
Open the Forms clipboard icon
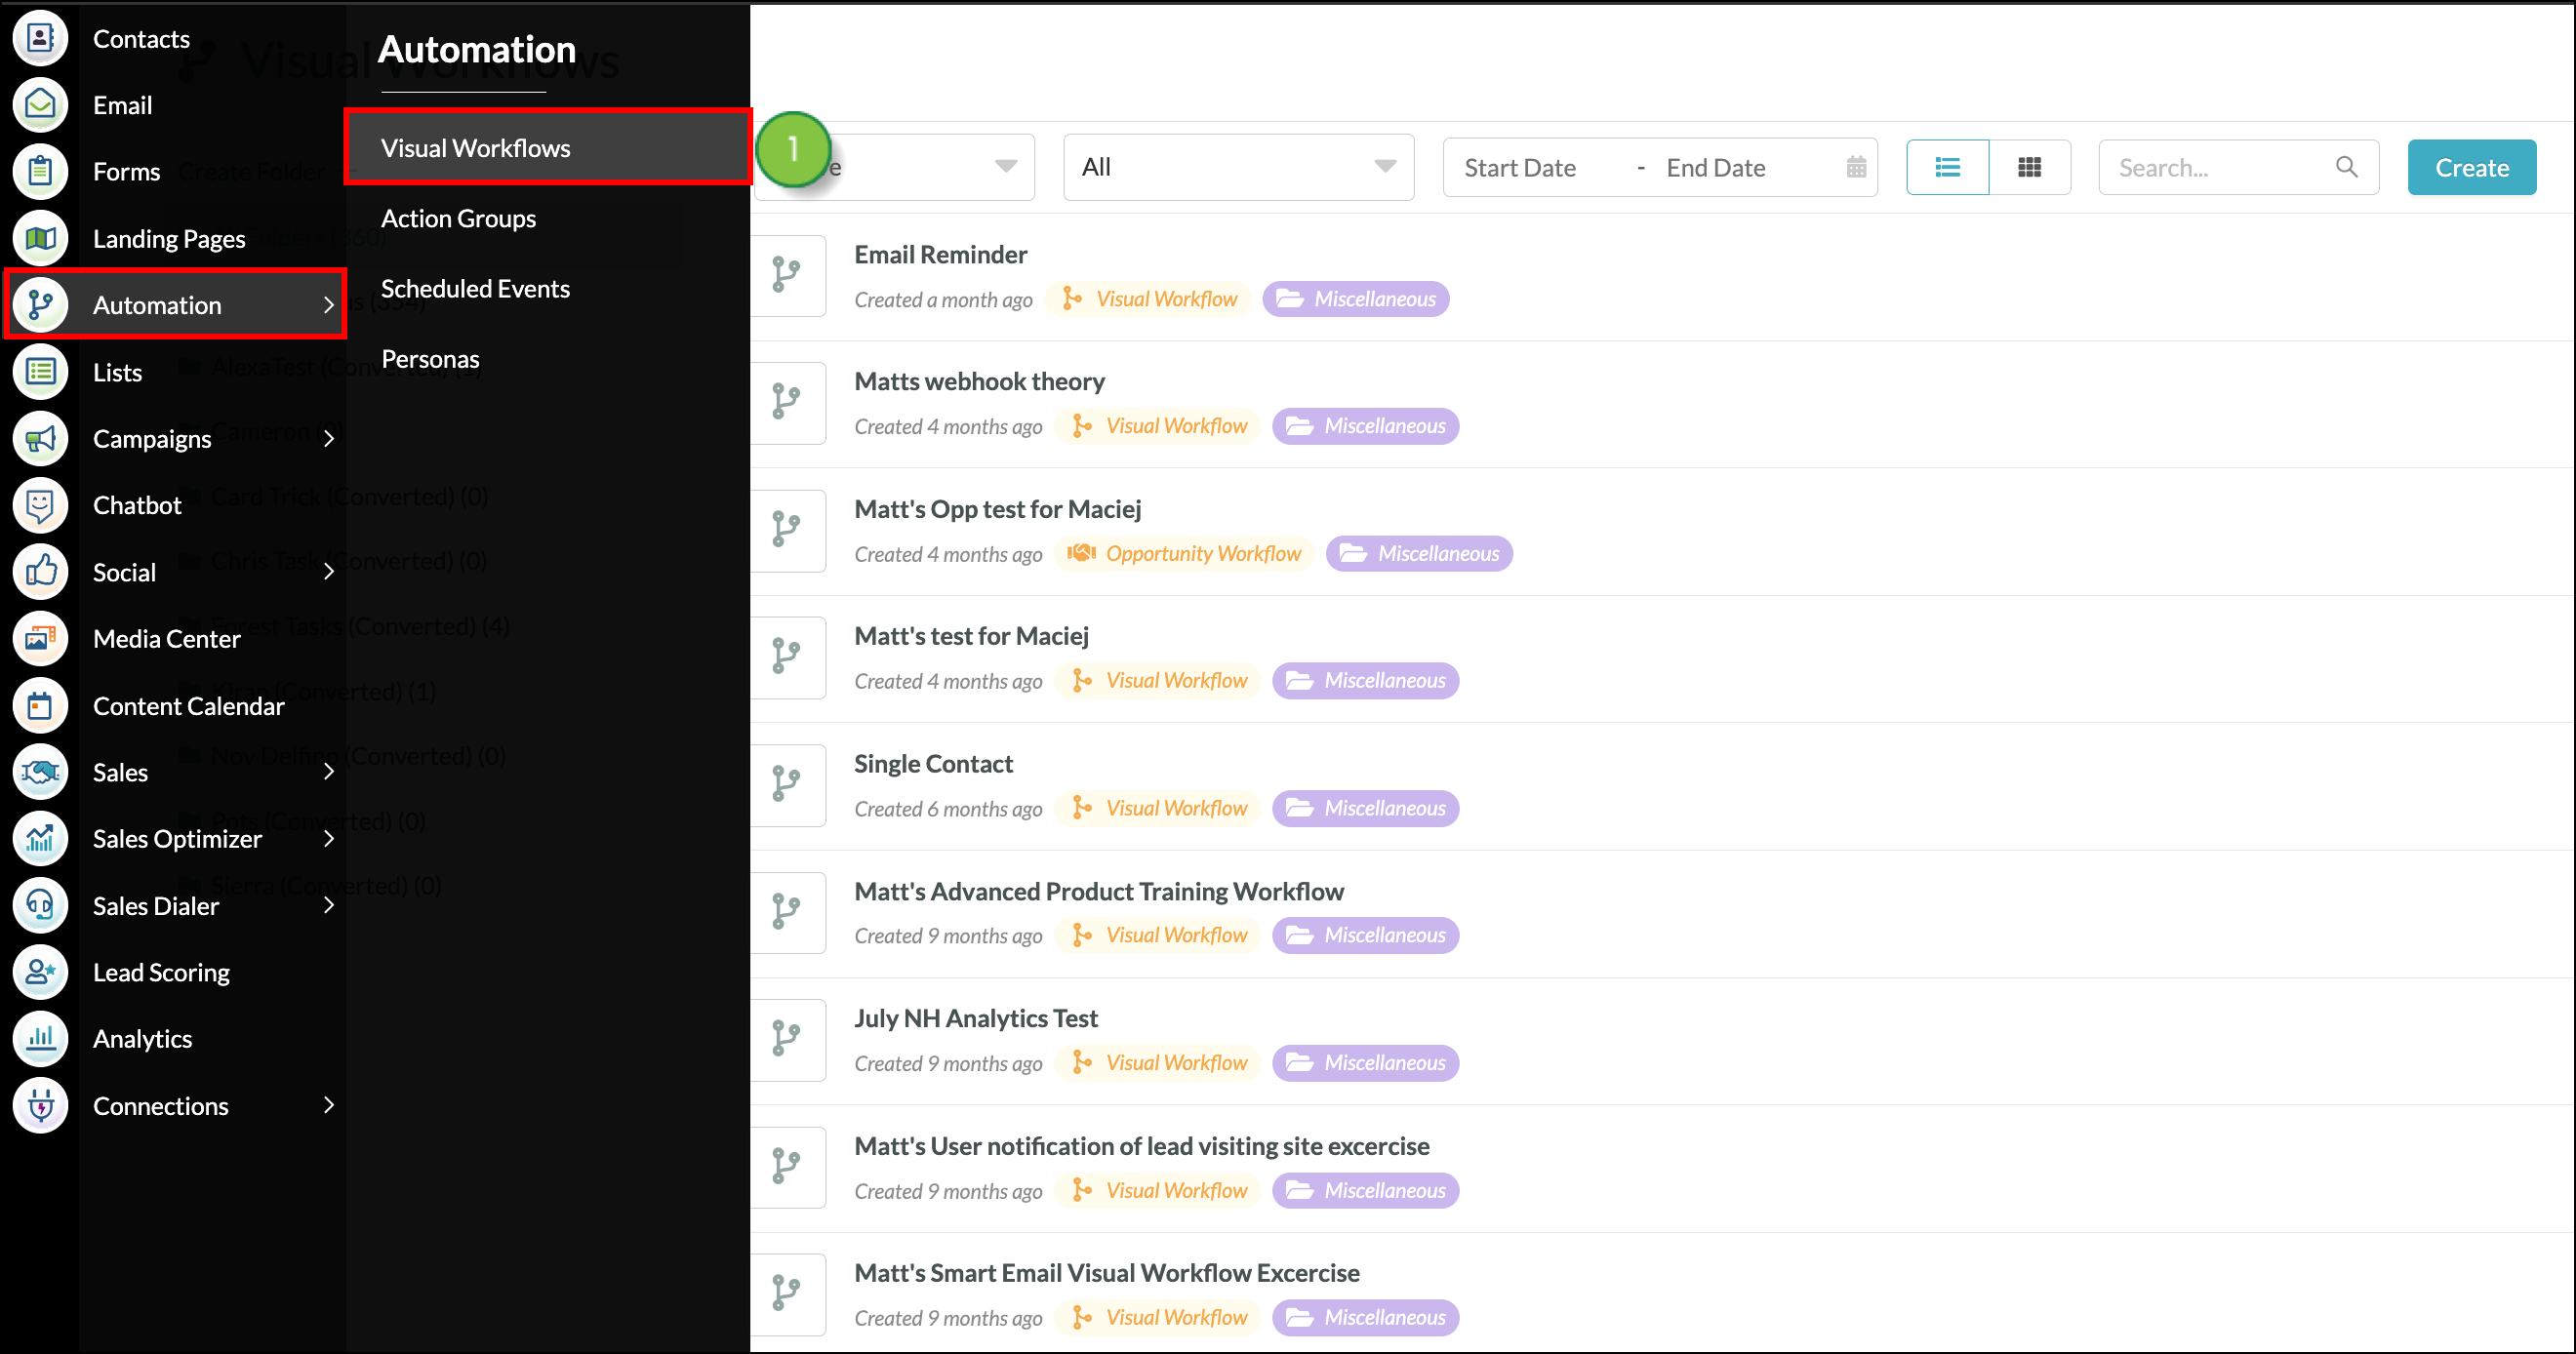pos(40,171)
